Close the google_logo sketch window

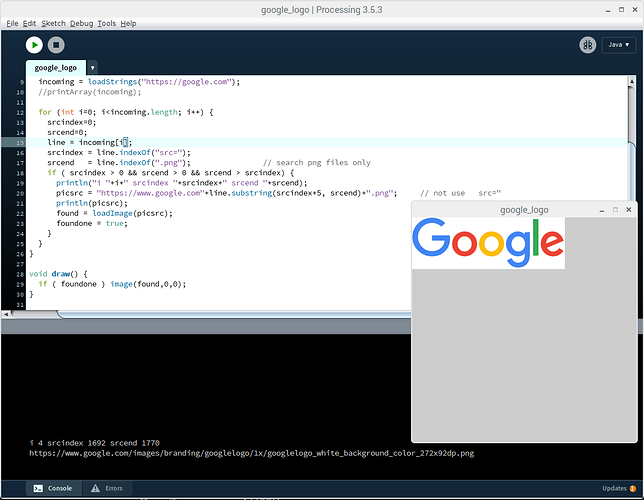[628, 210]
